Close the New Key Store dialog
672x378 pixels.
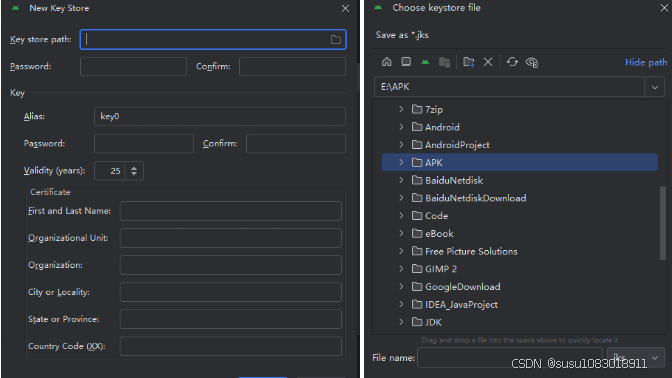click(345, 9)
